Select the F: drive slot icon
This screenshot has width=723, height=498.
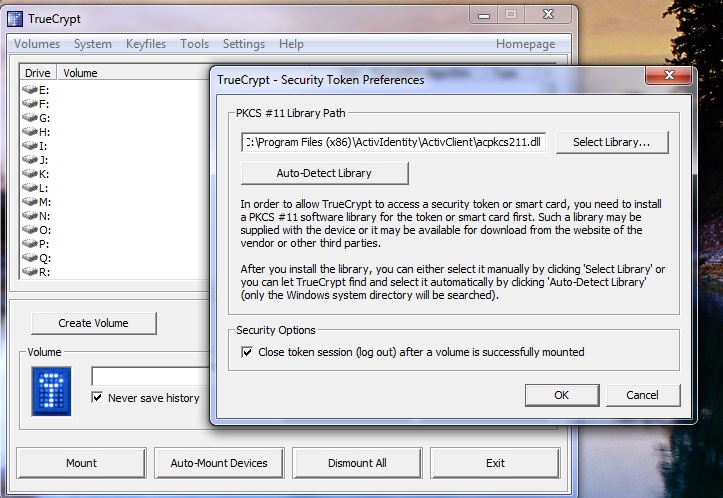30,103
